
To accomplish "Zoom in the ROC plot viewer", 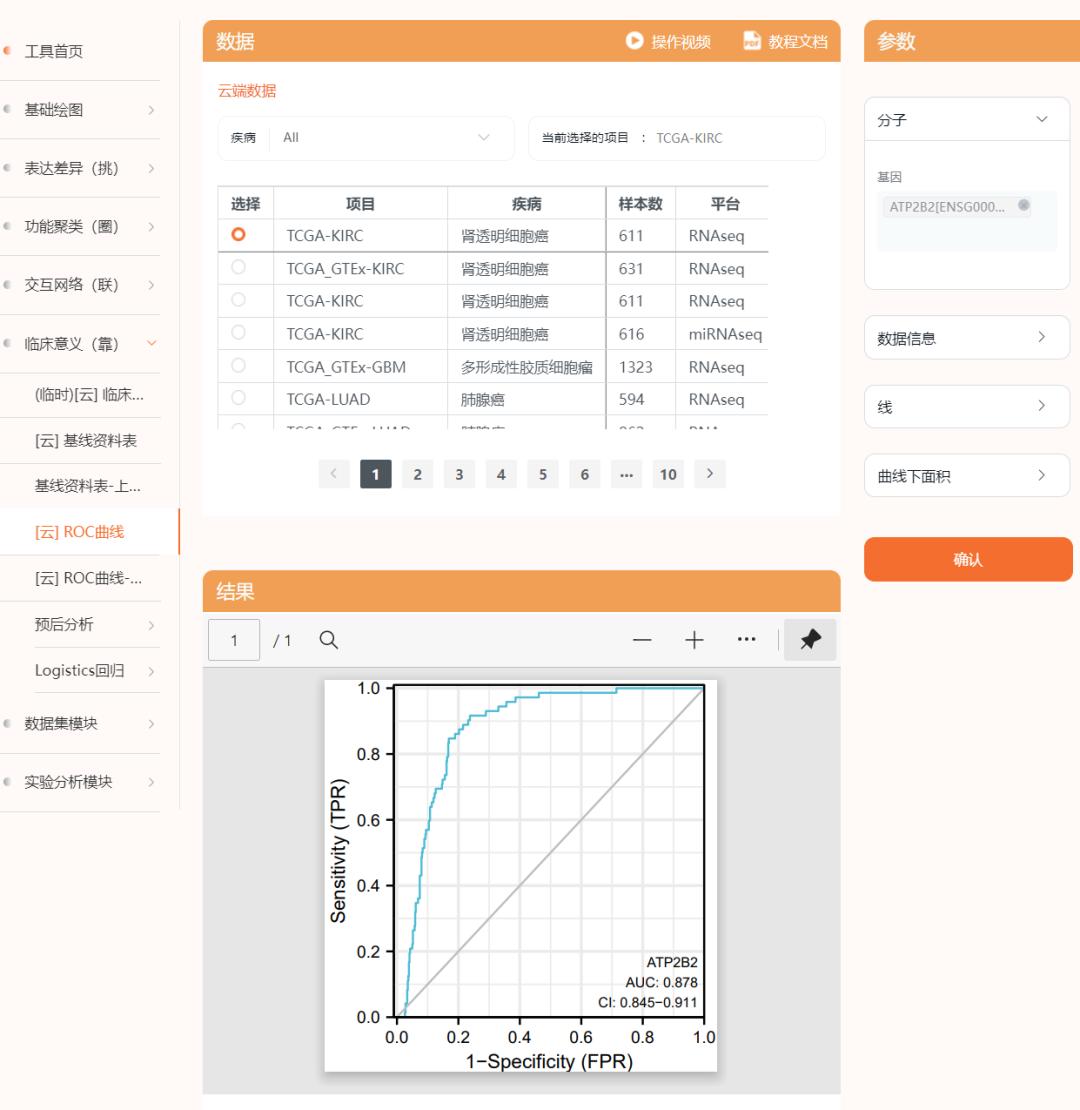I will [694, 640].
